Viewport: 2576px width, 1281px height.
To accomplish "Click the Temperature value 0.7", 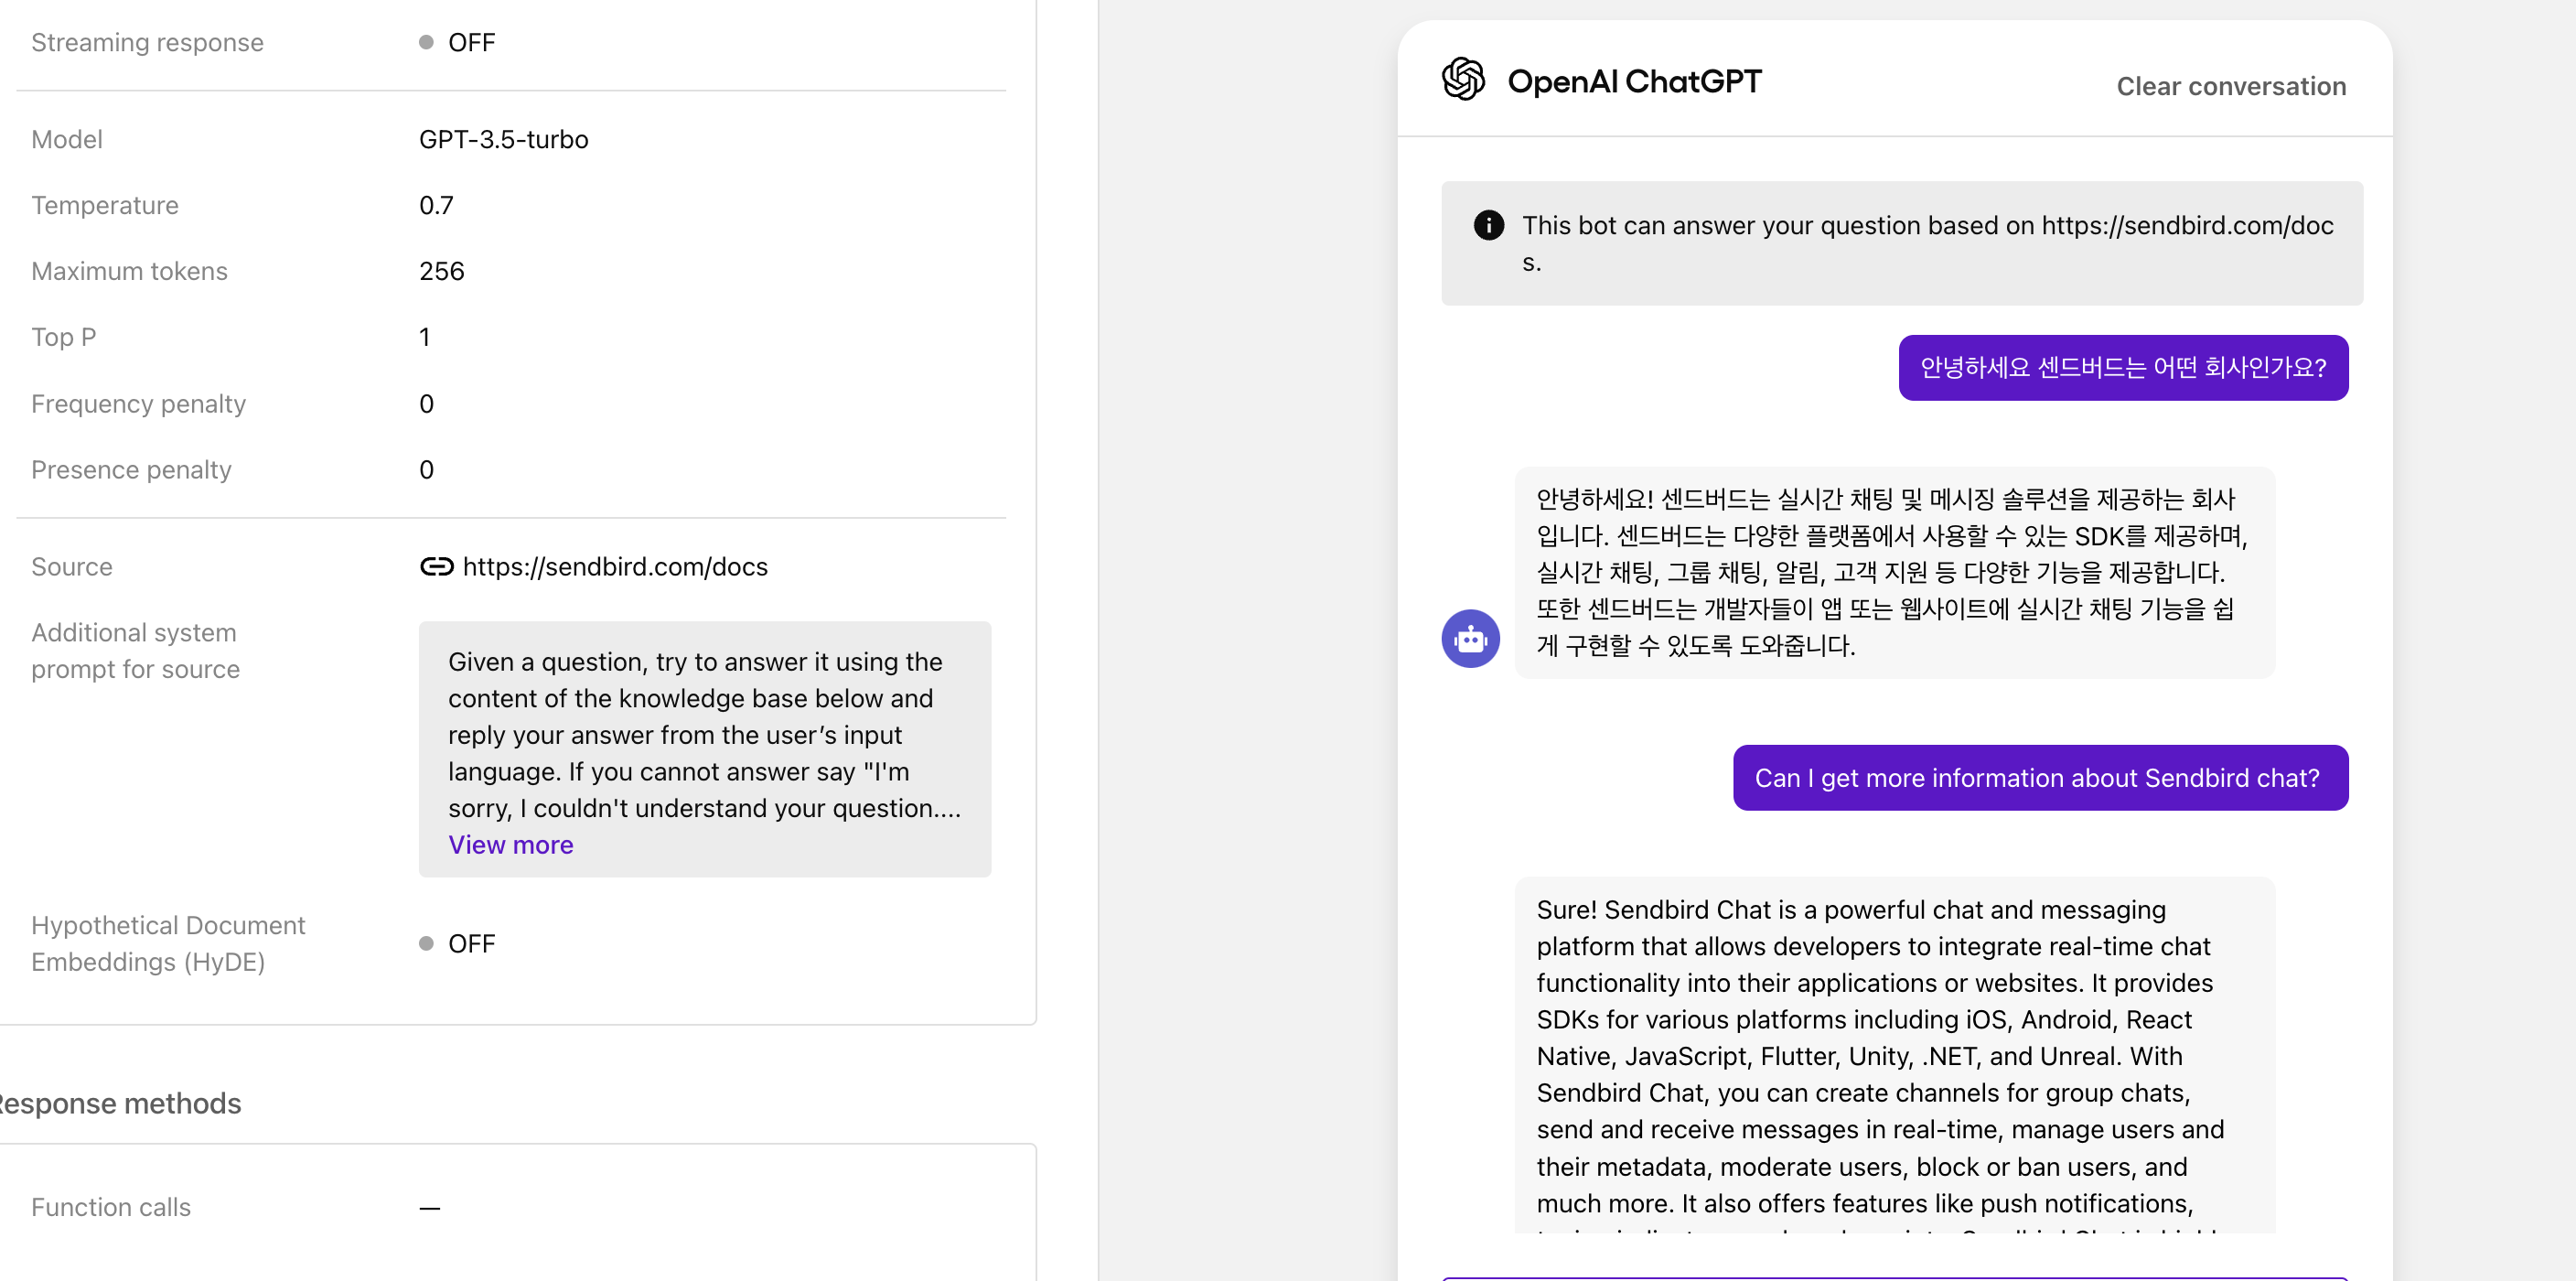I will tap(436, 205).
